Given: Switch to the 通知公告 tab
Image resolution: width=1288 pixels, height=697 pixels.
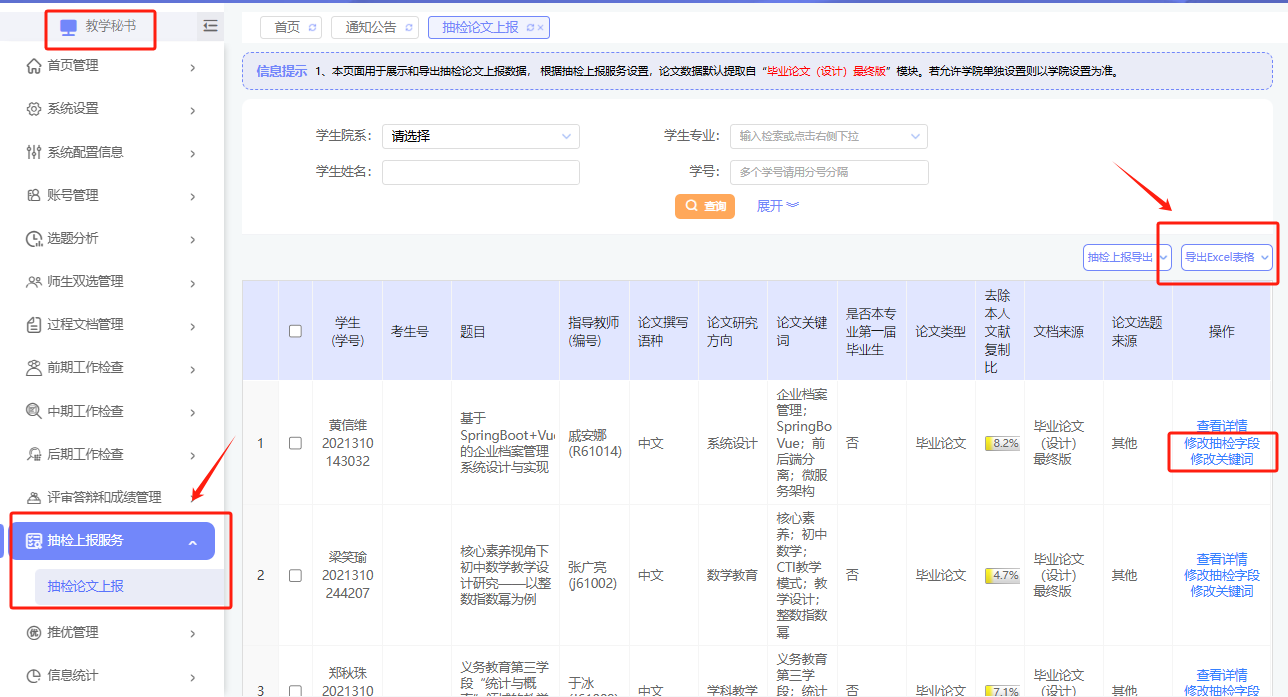Looking at the screenshot, I should [x=370, y=28].
